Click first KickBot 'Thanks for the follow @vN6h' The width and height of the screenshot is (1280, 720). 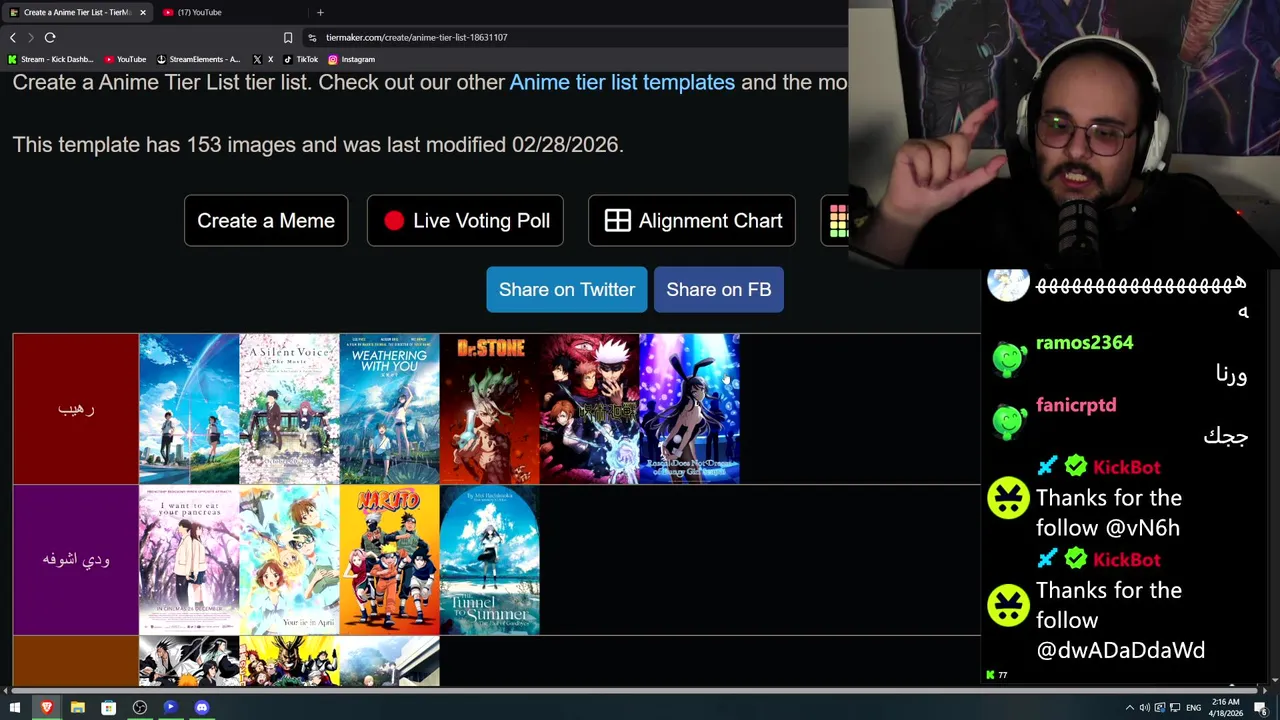coord(1108,512)
